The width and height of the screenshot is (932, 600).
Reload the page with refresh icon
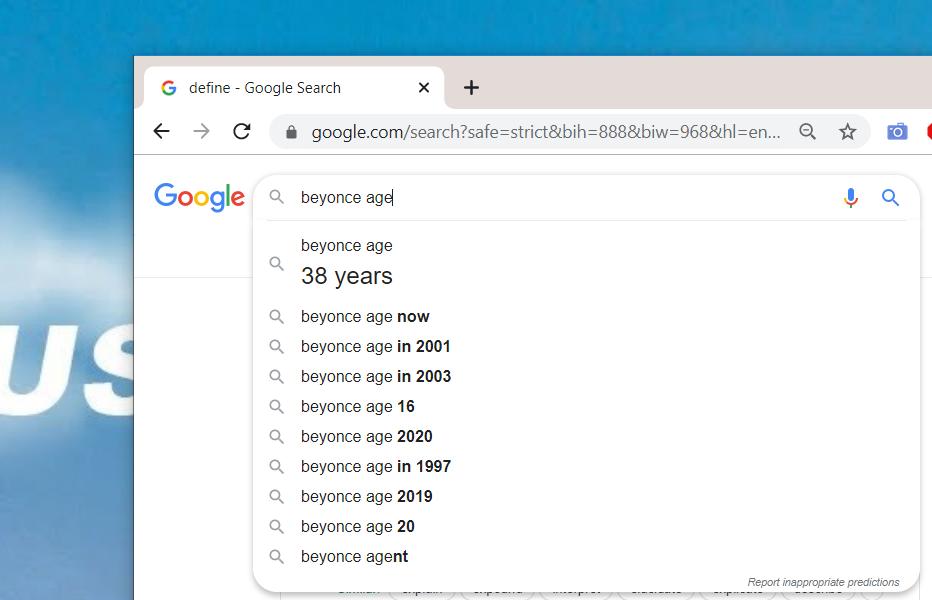(x=241, y=131)
